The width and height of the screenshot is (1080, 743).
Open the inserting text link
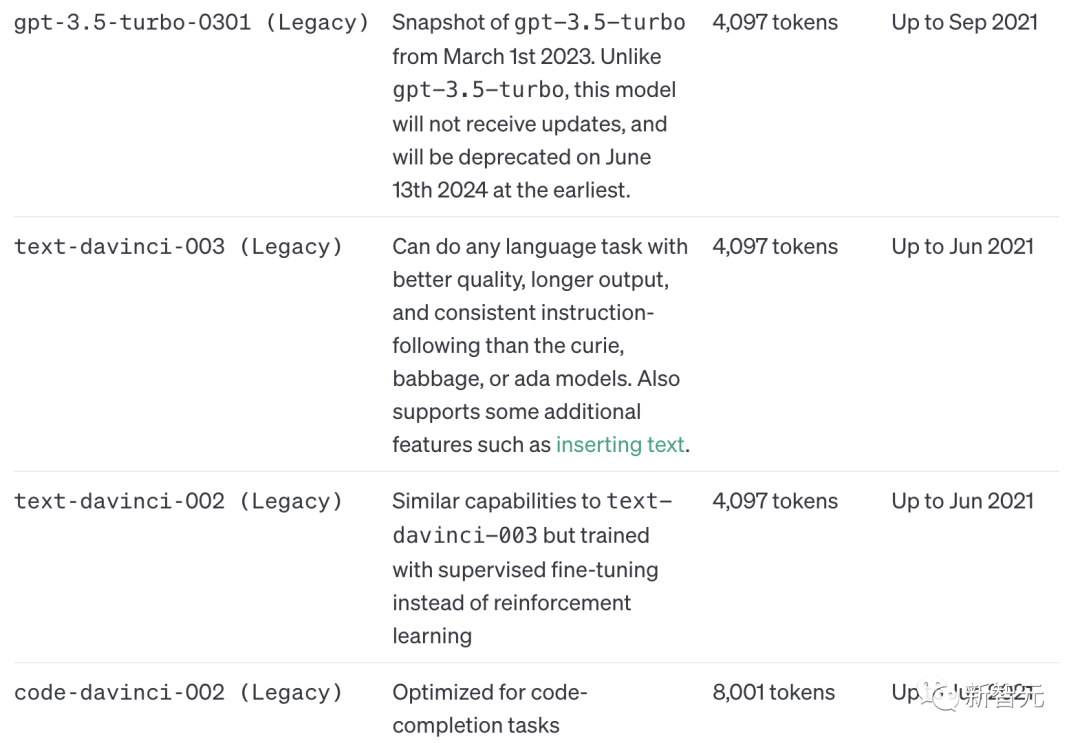[620, 445]
